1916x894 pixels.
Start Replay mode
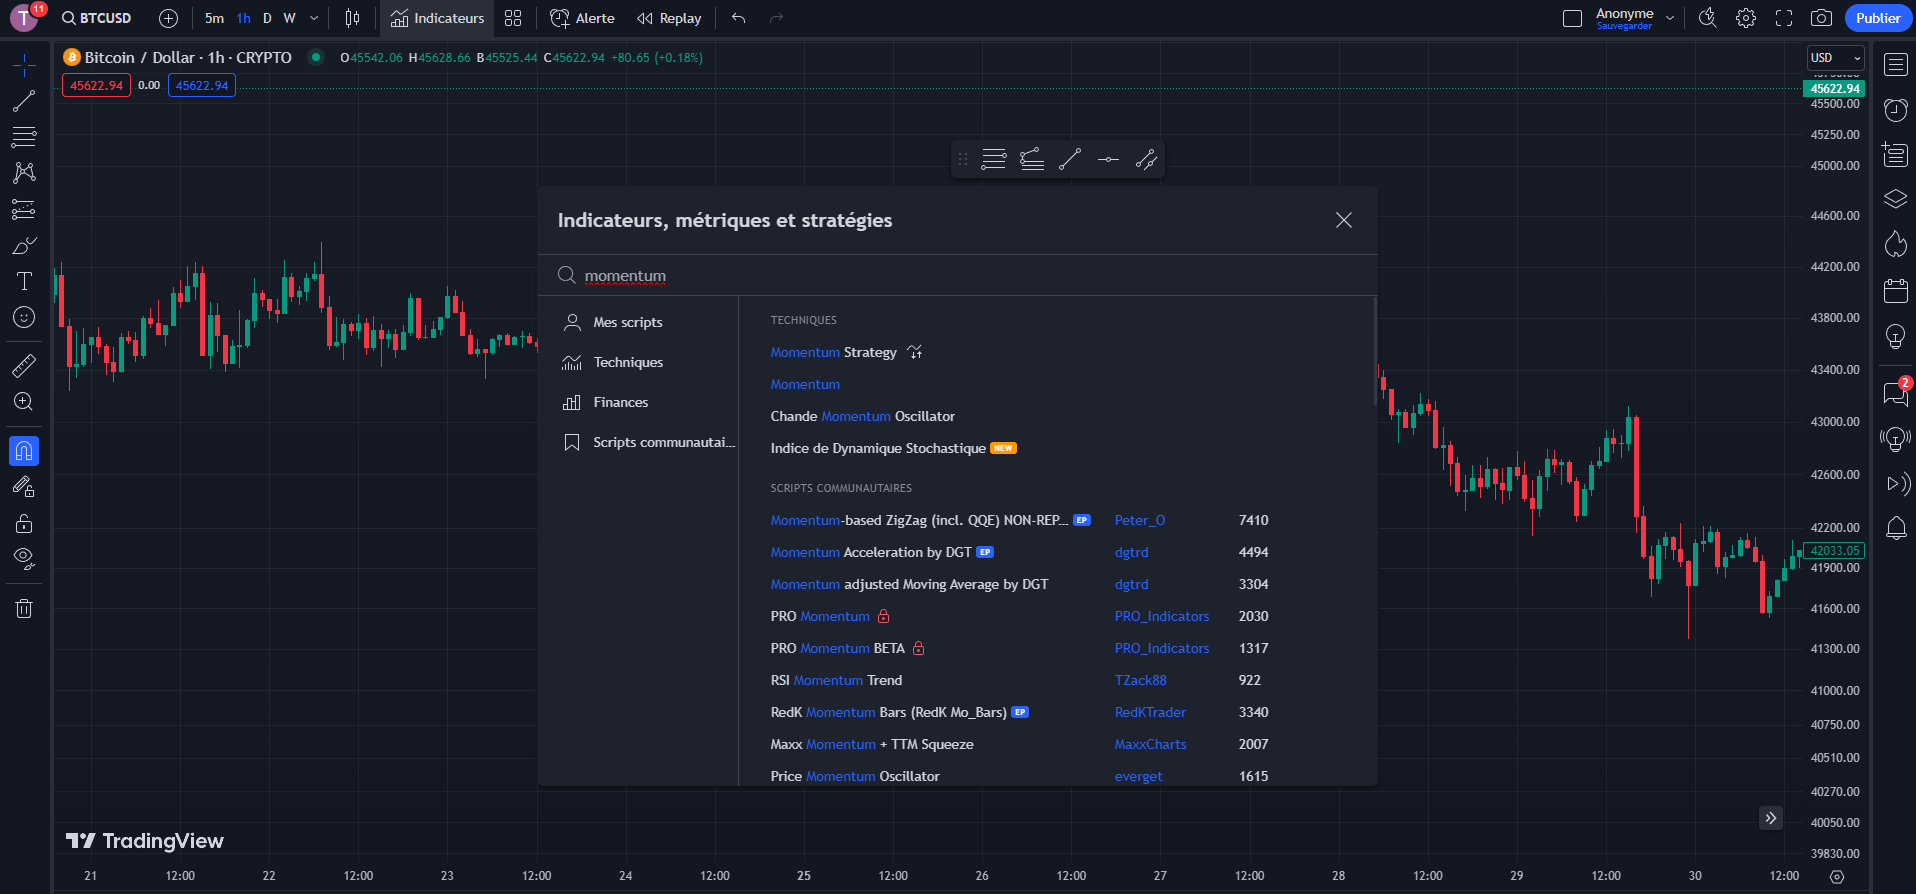tap(669, 18)
